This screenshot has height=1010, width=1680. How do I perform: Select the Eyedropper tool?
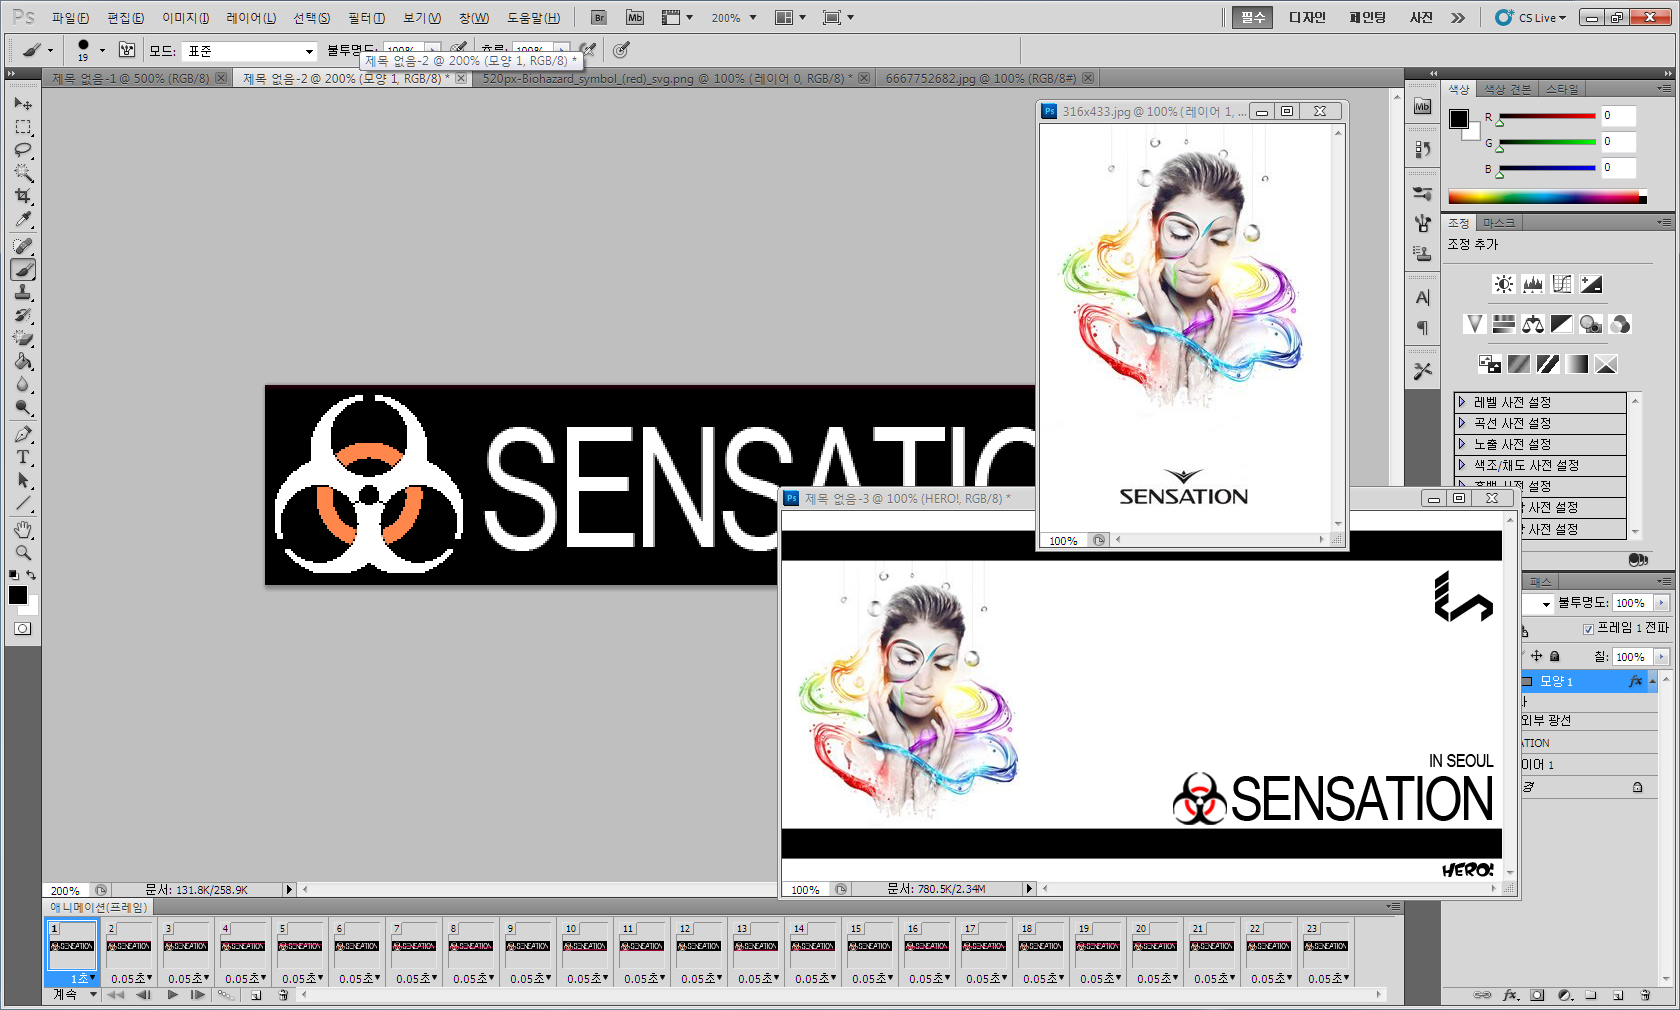click(x=23, y=219)
